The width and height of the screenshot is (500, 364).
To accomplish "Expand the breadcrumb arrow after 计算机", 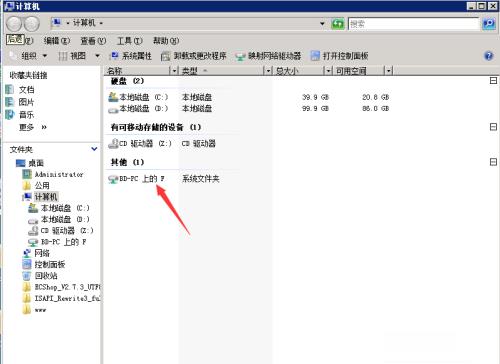I will tap(101, 23).
